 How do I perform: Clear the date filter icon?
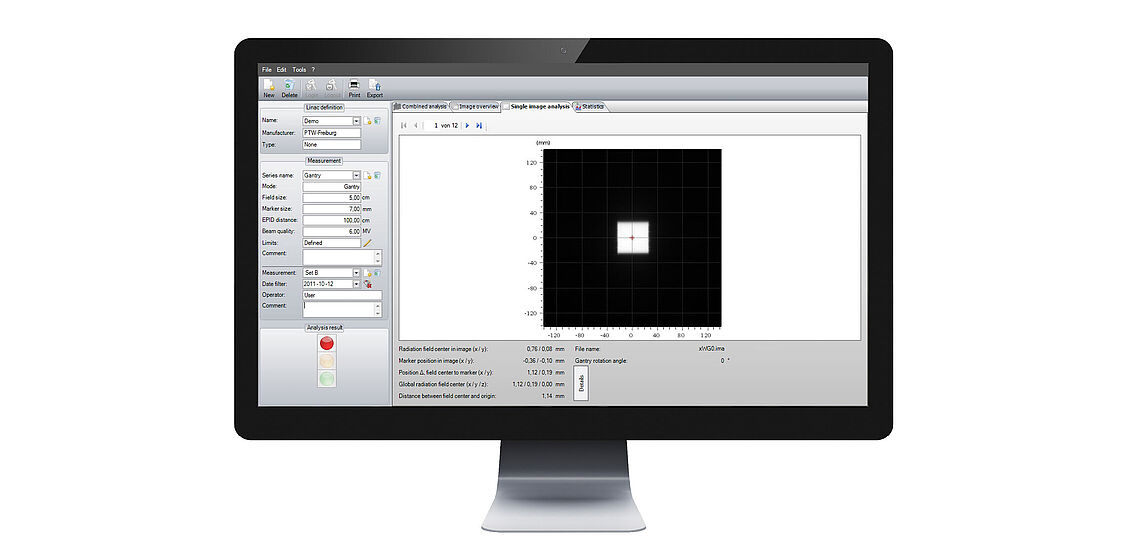(x=368, y=284)
